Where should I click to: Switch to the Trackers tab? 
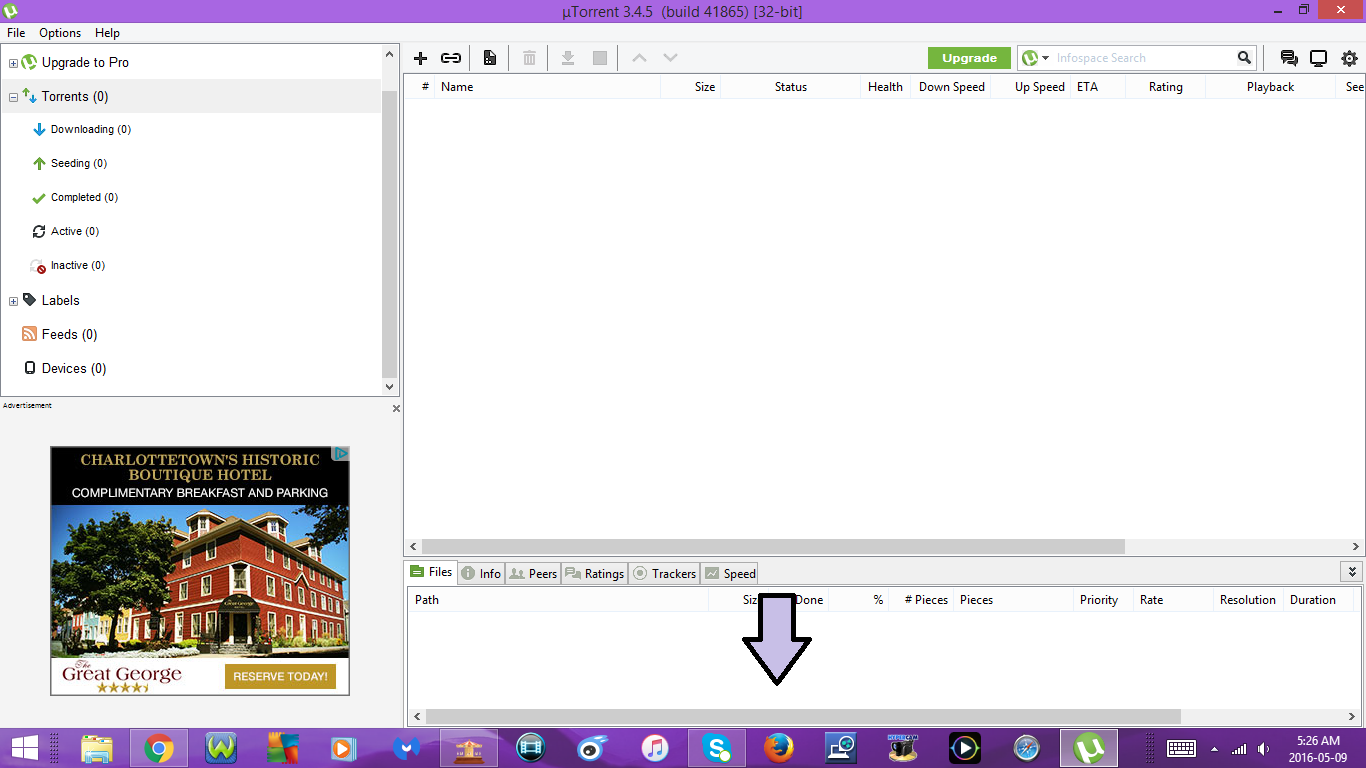click(664, 573)
